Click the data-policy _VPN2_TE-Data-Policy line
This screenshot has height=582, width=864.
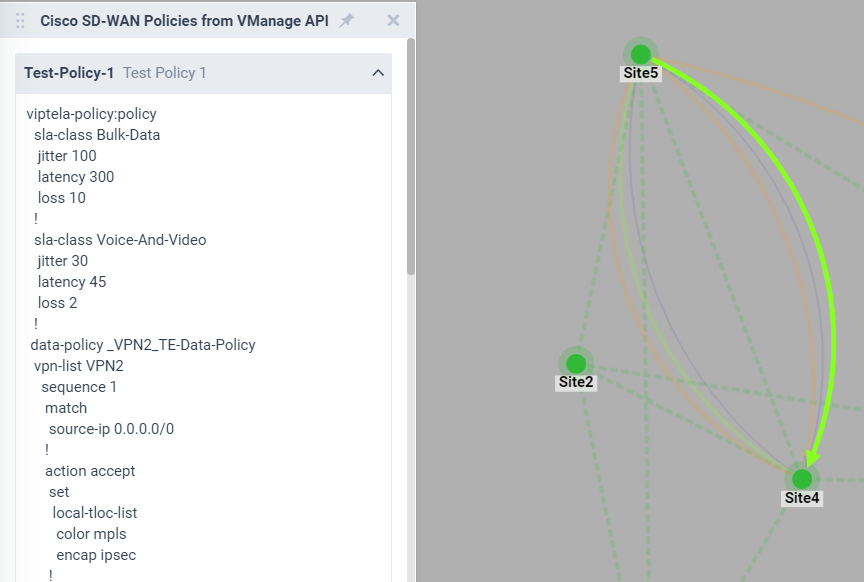pos(143,345)
